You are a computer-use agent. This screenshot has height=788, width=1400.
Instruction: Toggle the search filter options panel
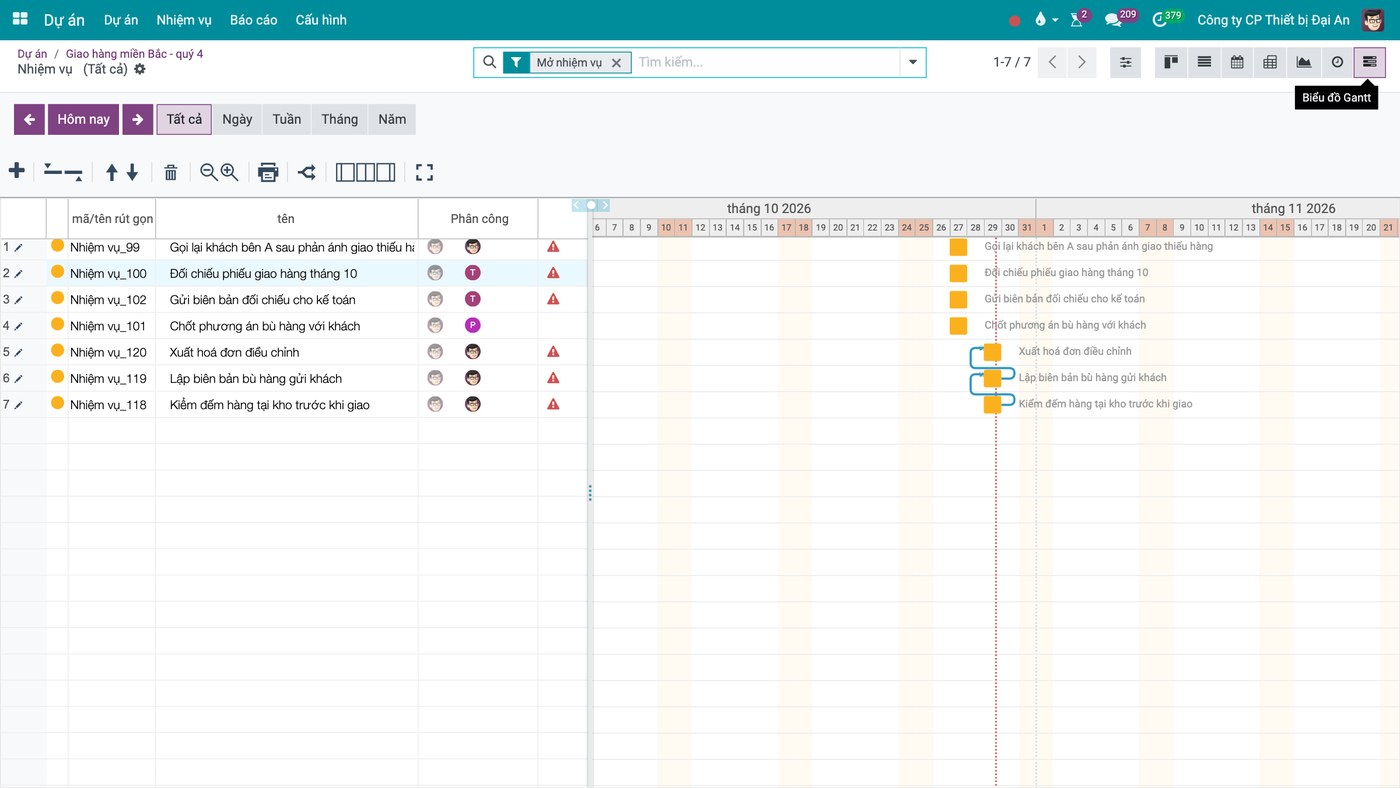[1126, 62]
